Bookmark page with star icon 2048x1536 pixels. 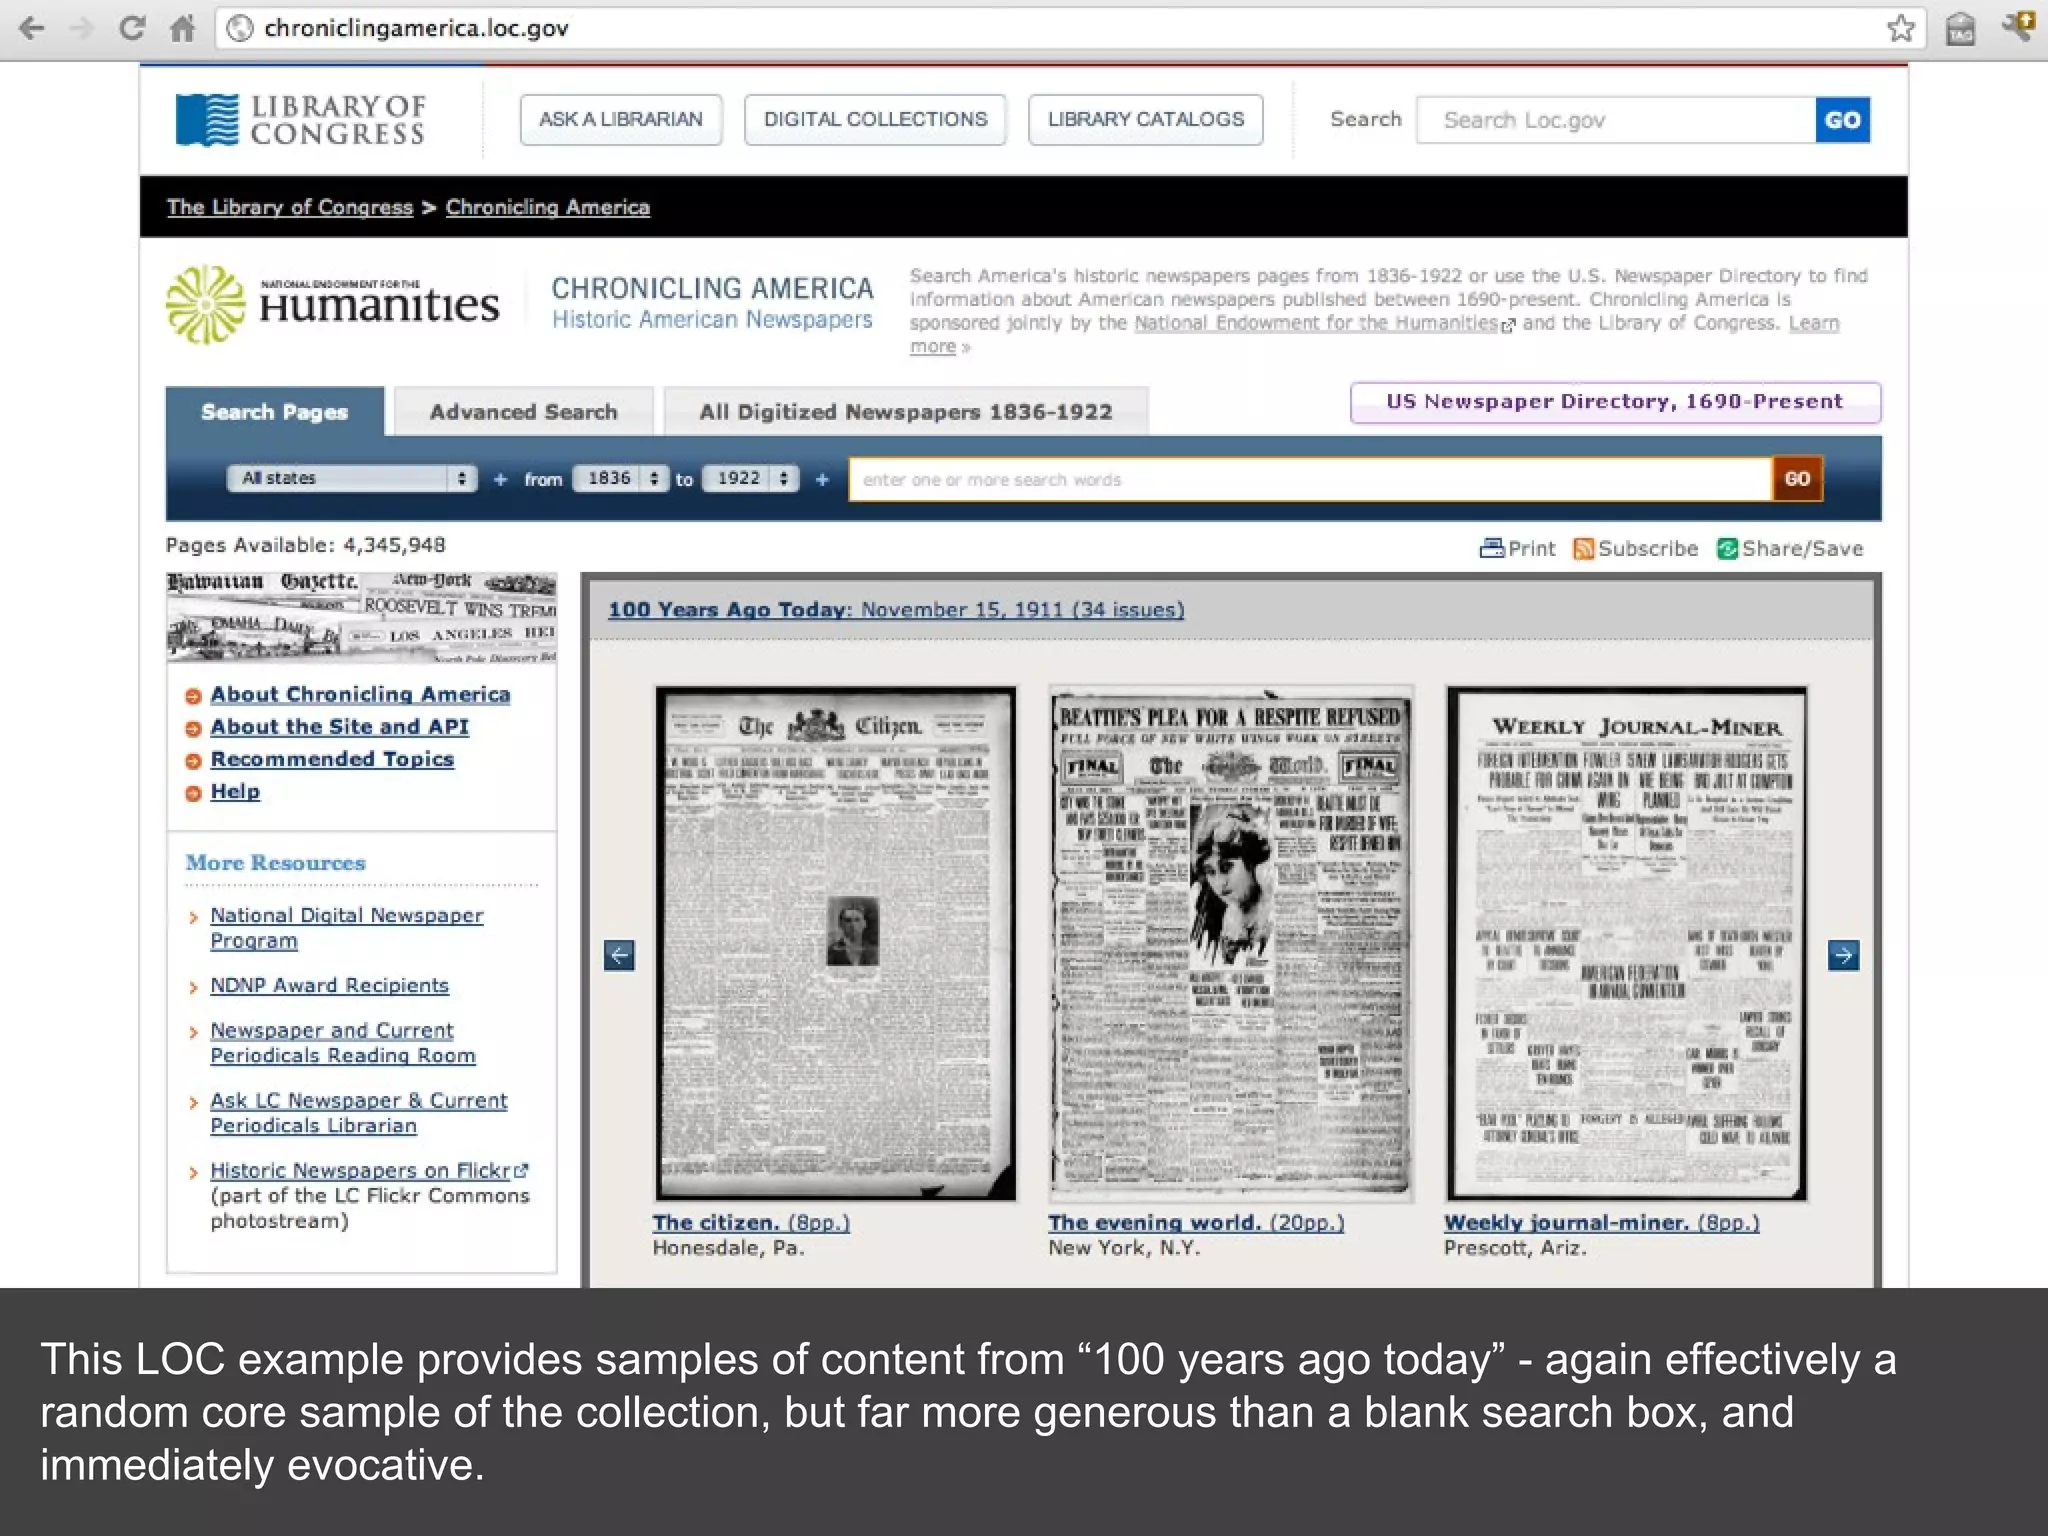click(1901, 28)
